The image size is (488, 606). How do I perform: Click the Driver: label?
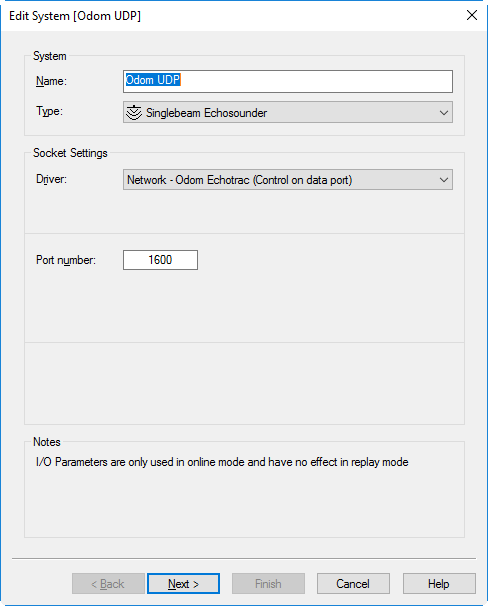point(51,179)
